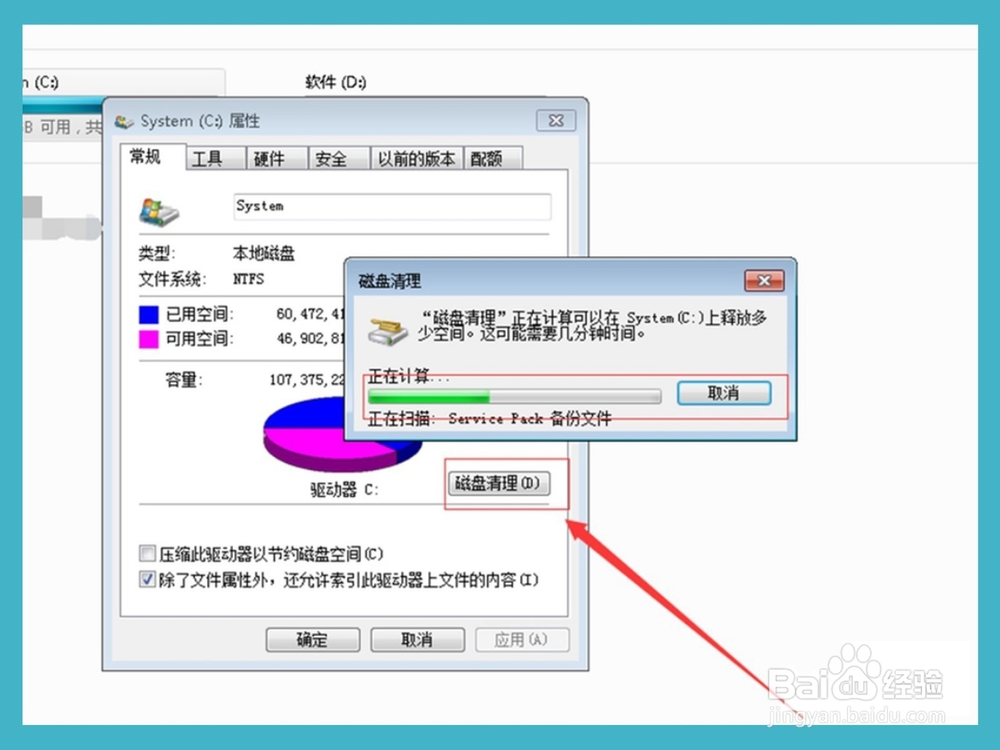Click the 磁盘清理(D) button
Image resolution: width=1000 pixels, height=750 pixels.
click(x=500, y=482)
